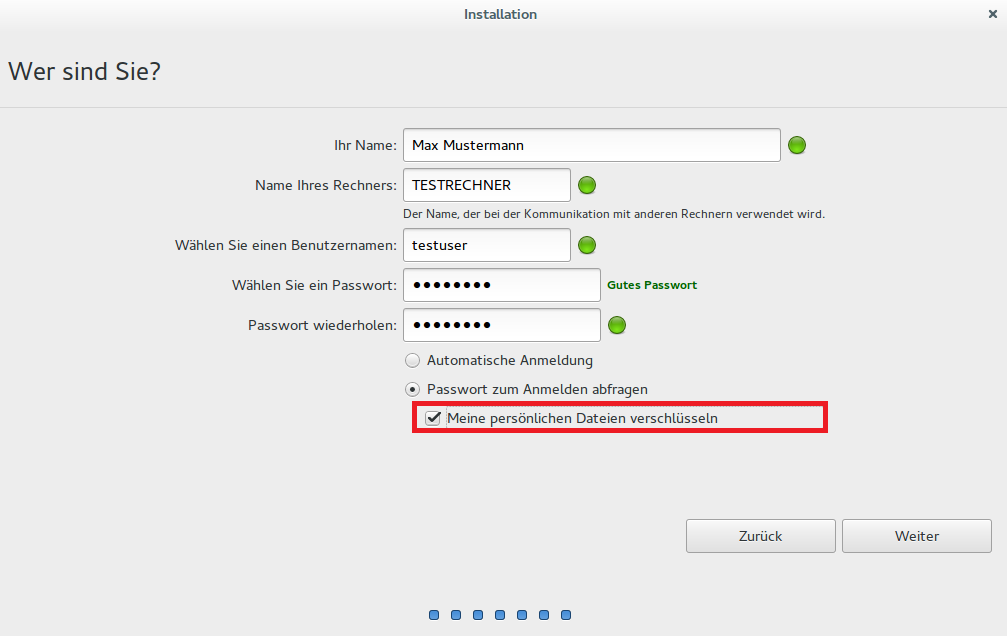
Task: Click the green check indicator beside username field
Action: [587, 245]
